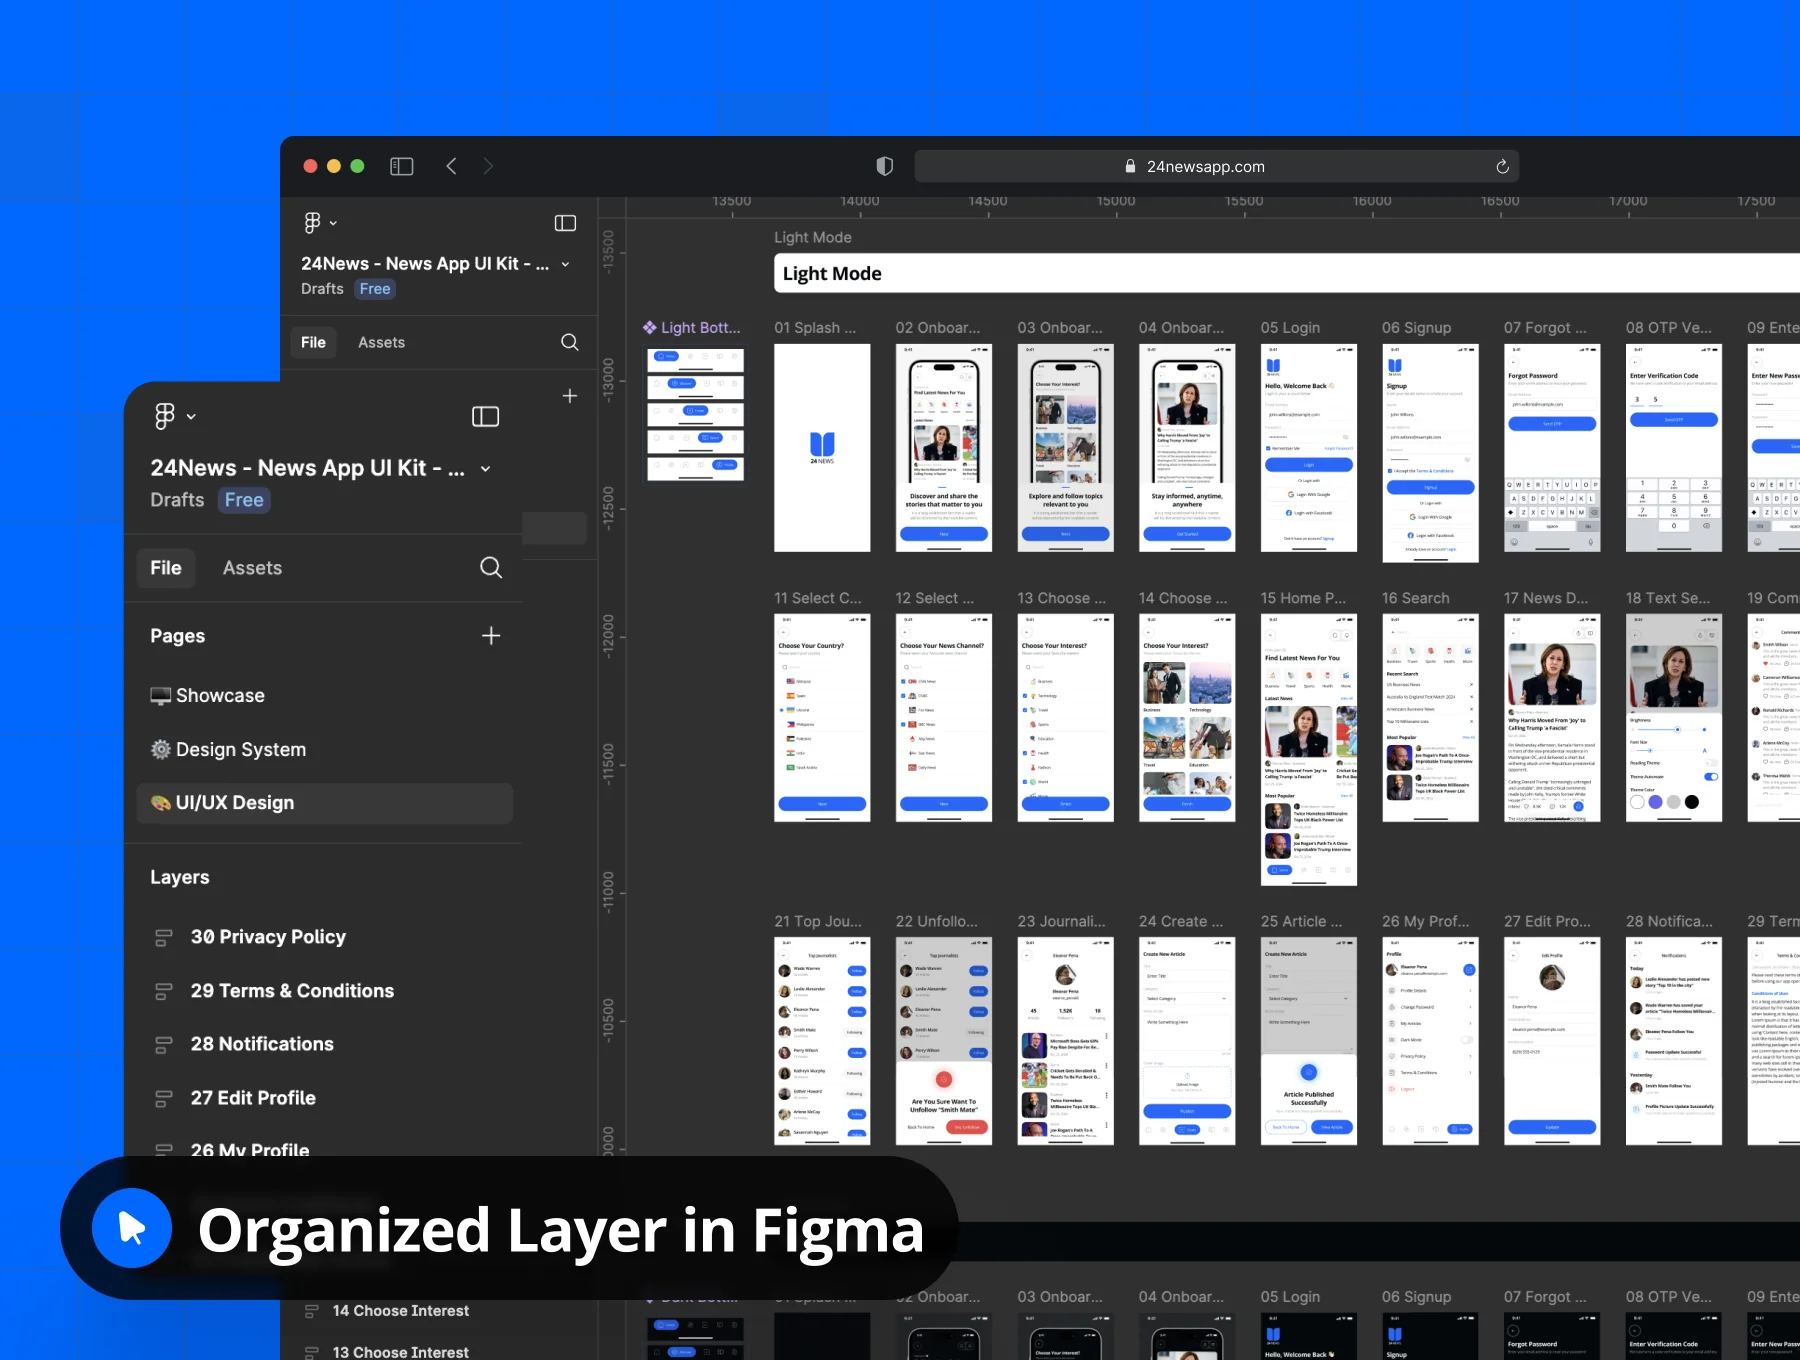Toggle Theme Automate switch in 18 Text frame

pos(1711,777)
